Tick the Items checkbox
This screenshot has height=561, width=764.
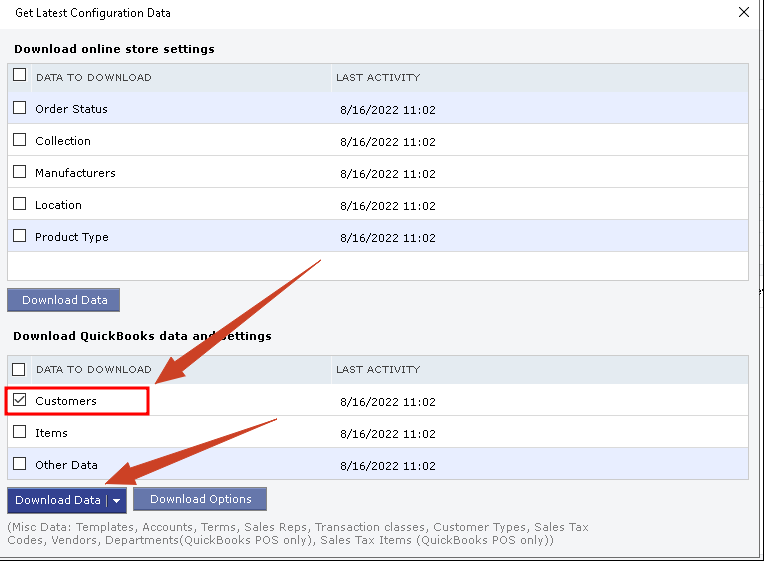[x=19, y=431]
